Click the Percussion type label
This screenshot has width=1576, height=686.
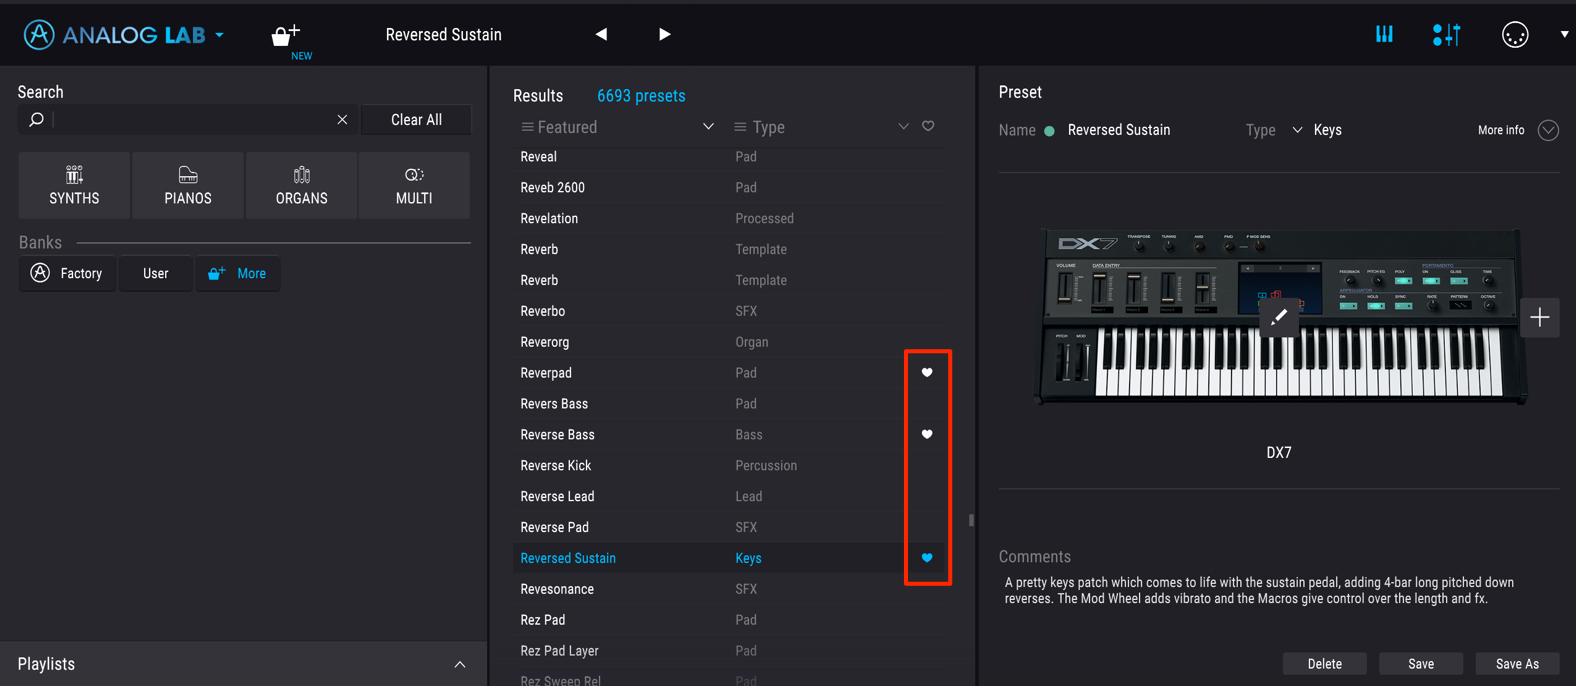[766, 466]
